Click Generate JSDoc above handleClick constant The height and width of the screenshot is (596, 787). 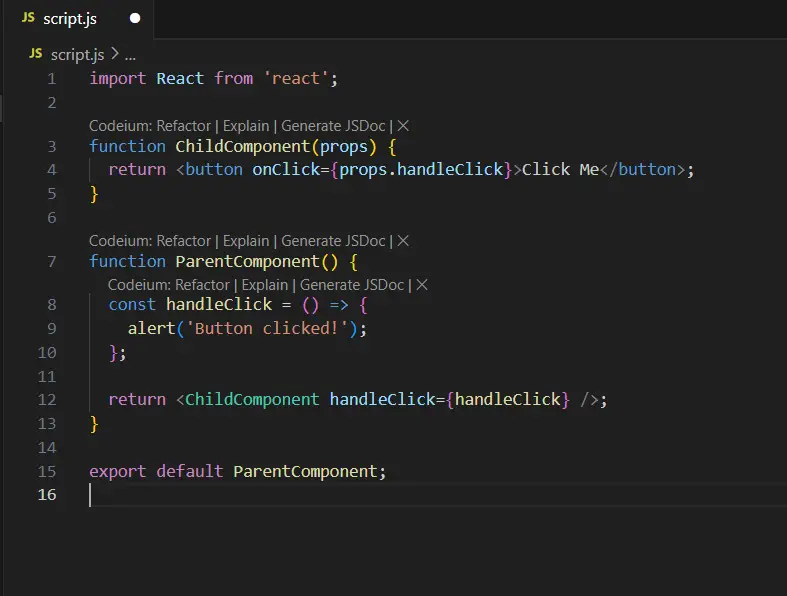(x=352, y=285)
